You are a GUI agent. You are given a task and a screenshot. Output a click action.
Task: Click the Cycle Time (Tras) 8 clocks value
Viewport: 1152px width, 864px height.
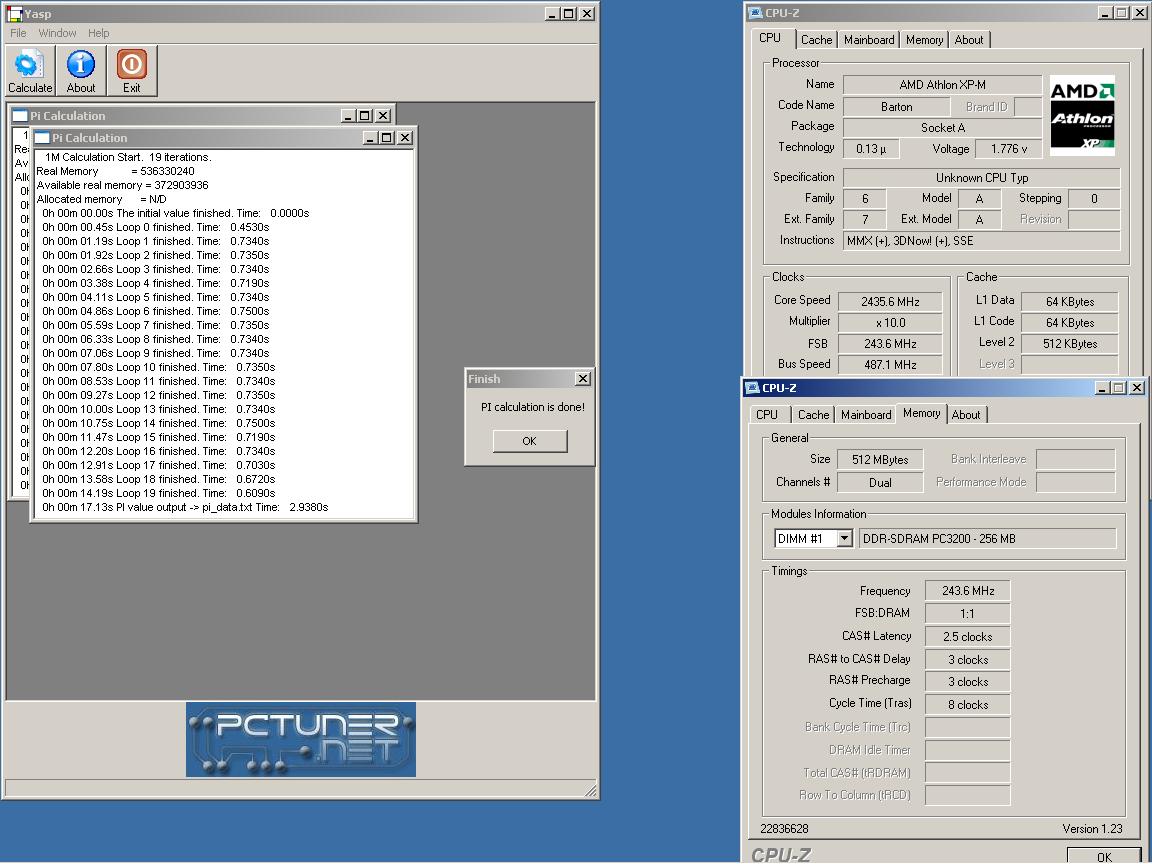[x=968, y=705]
